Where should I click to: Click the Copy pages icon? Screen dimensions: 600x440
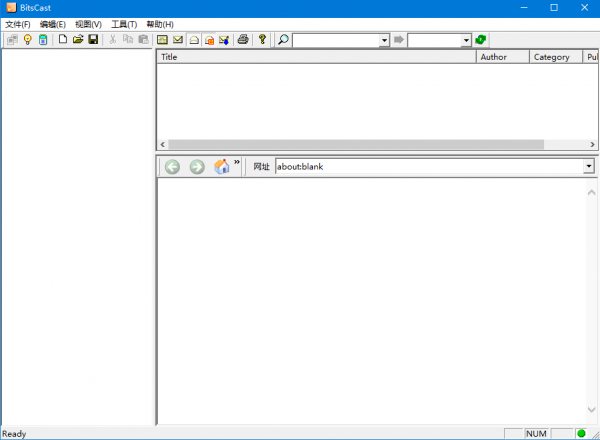[128, 39]
